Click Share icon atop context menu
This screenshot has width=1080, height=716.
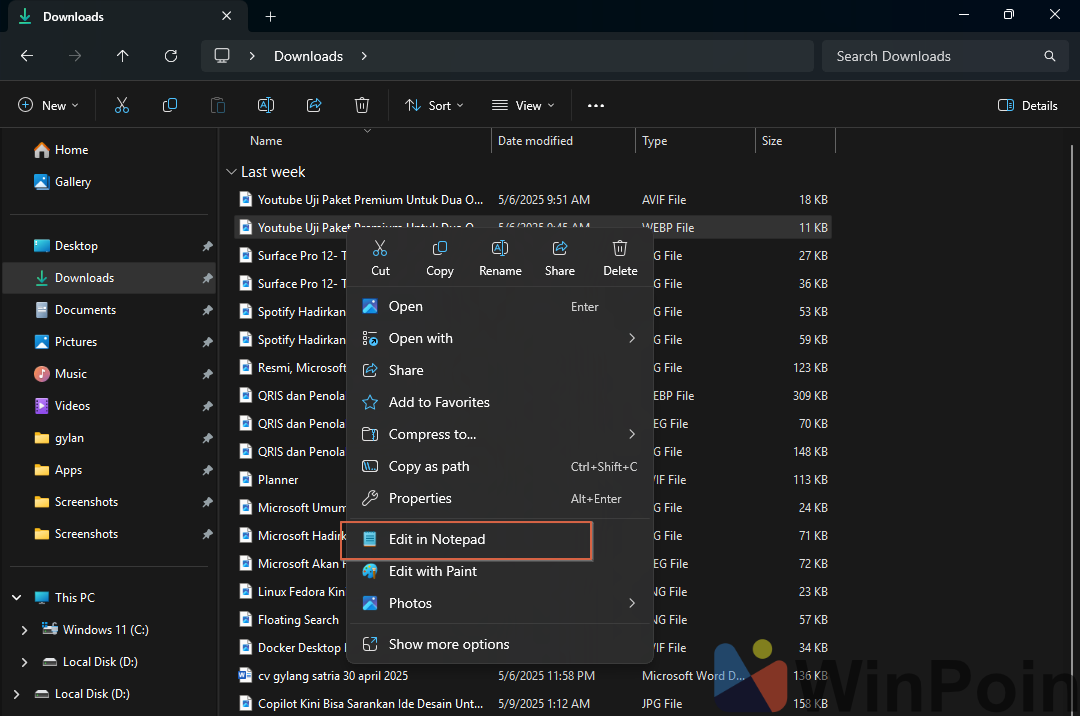[560, 249]
